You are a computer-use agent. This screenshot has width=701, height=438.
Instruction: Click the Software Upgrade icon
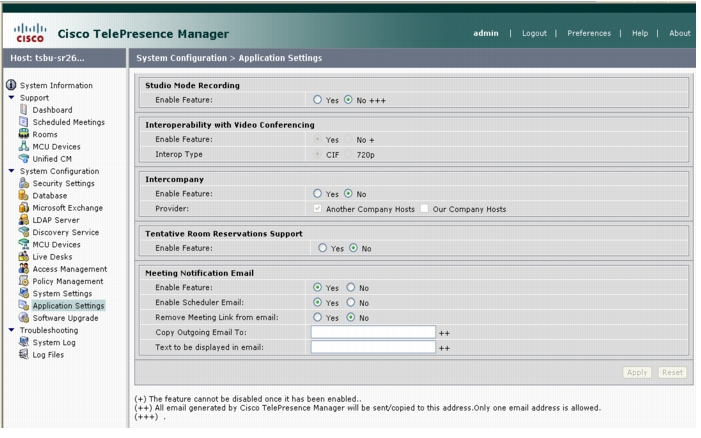[x=24, y=317]
